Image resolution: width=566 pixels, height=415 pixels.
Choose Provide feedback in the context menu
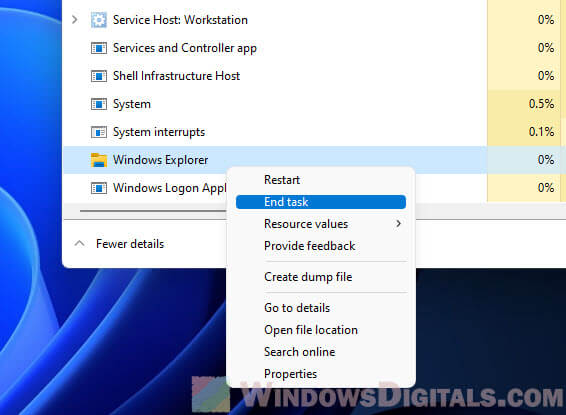[321, 246]
